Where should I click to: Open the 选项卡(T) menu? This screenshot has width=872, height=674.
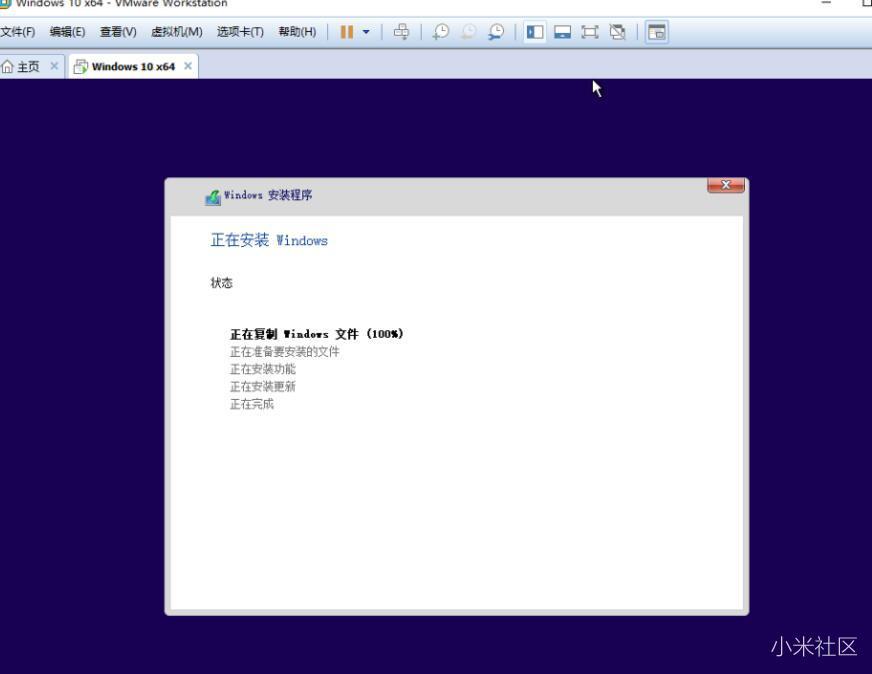pos(240,32)
